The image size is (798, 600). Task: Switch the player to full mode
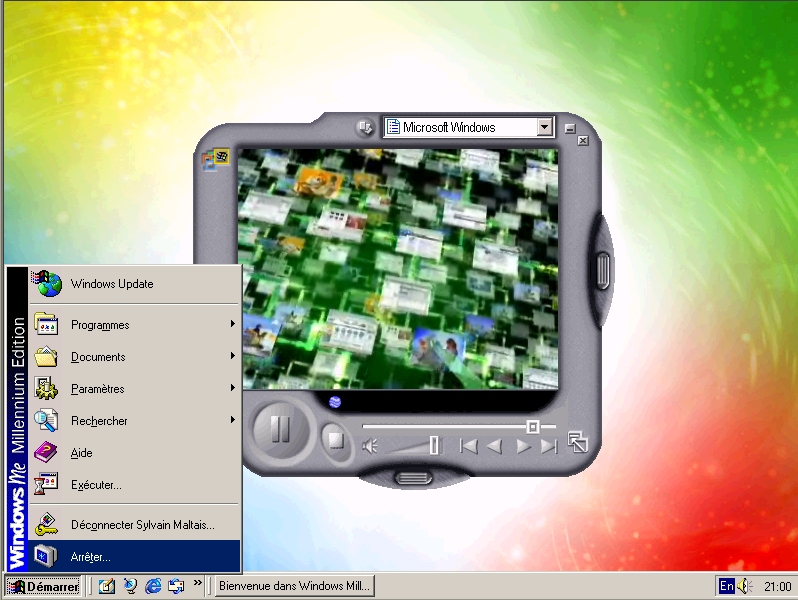click(577, 441)
